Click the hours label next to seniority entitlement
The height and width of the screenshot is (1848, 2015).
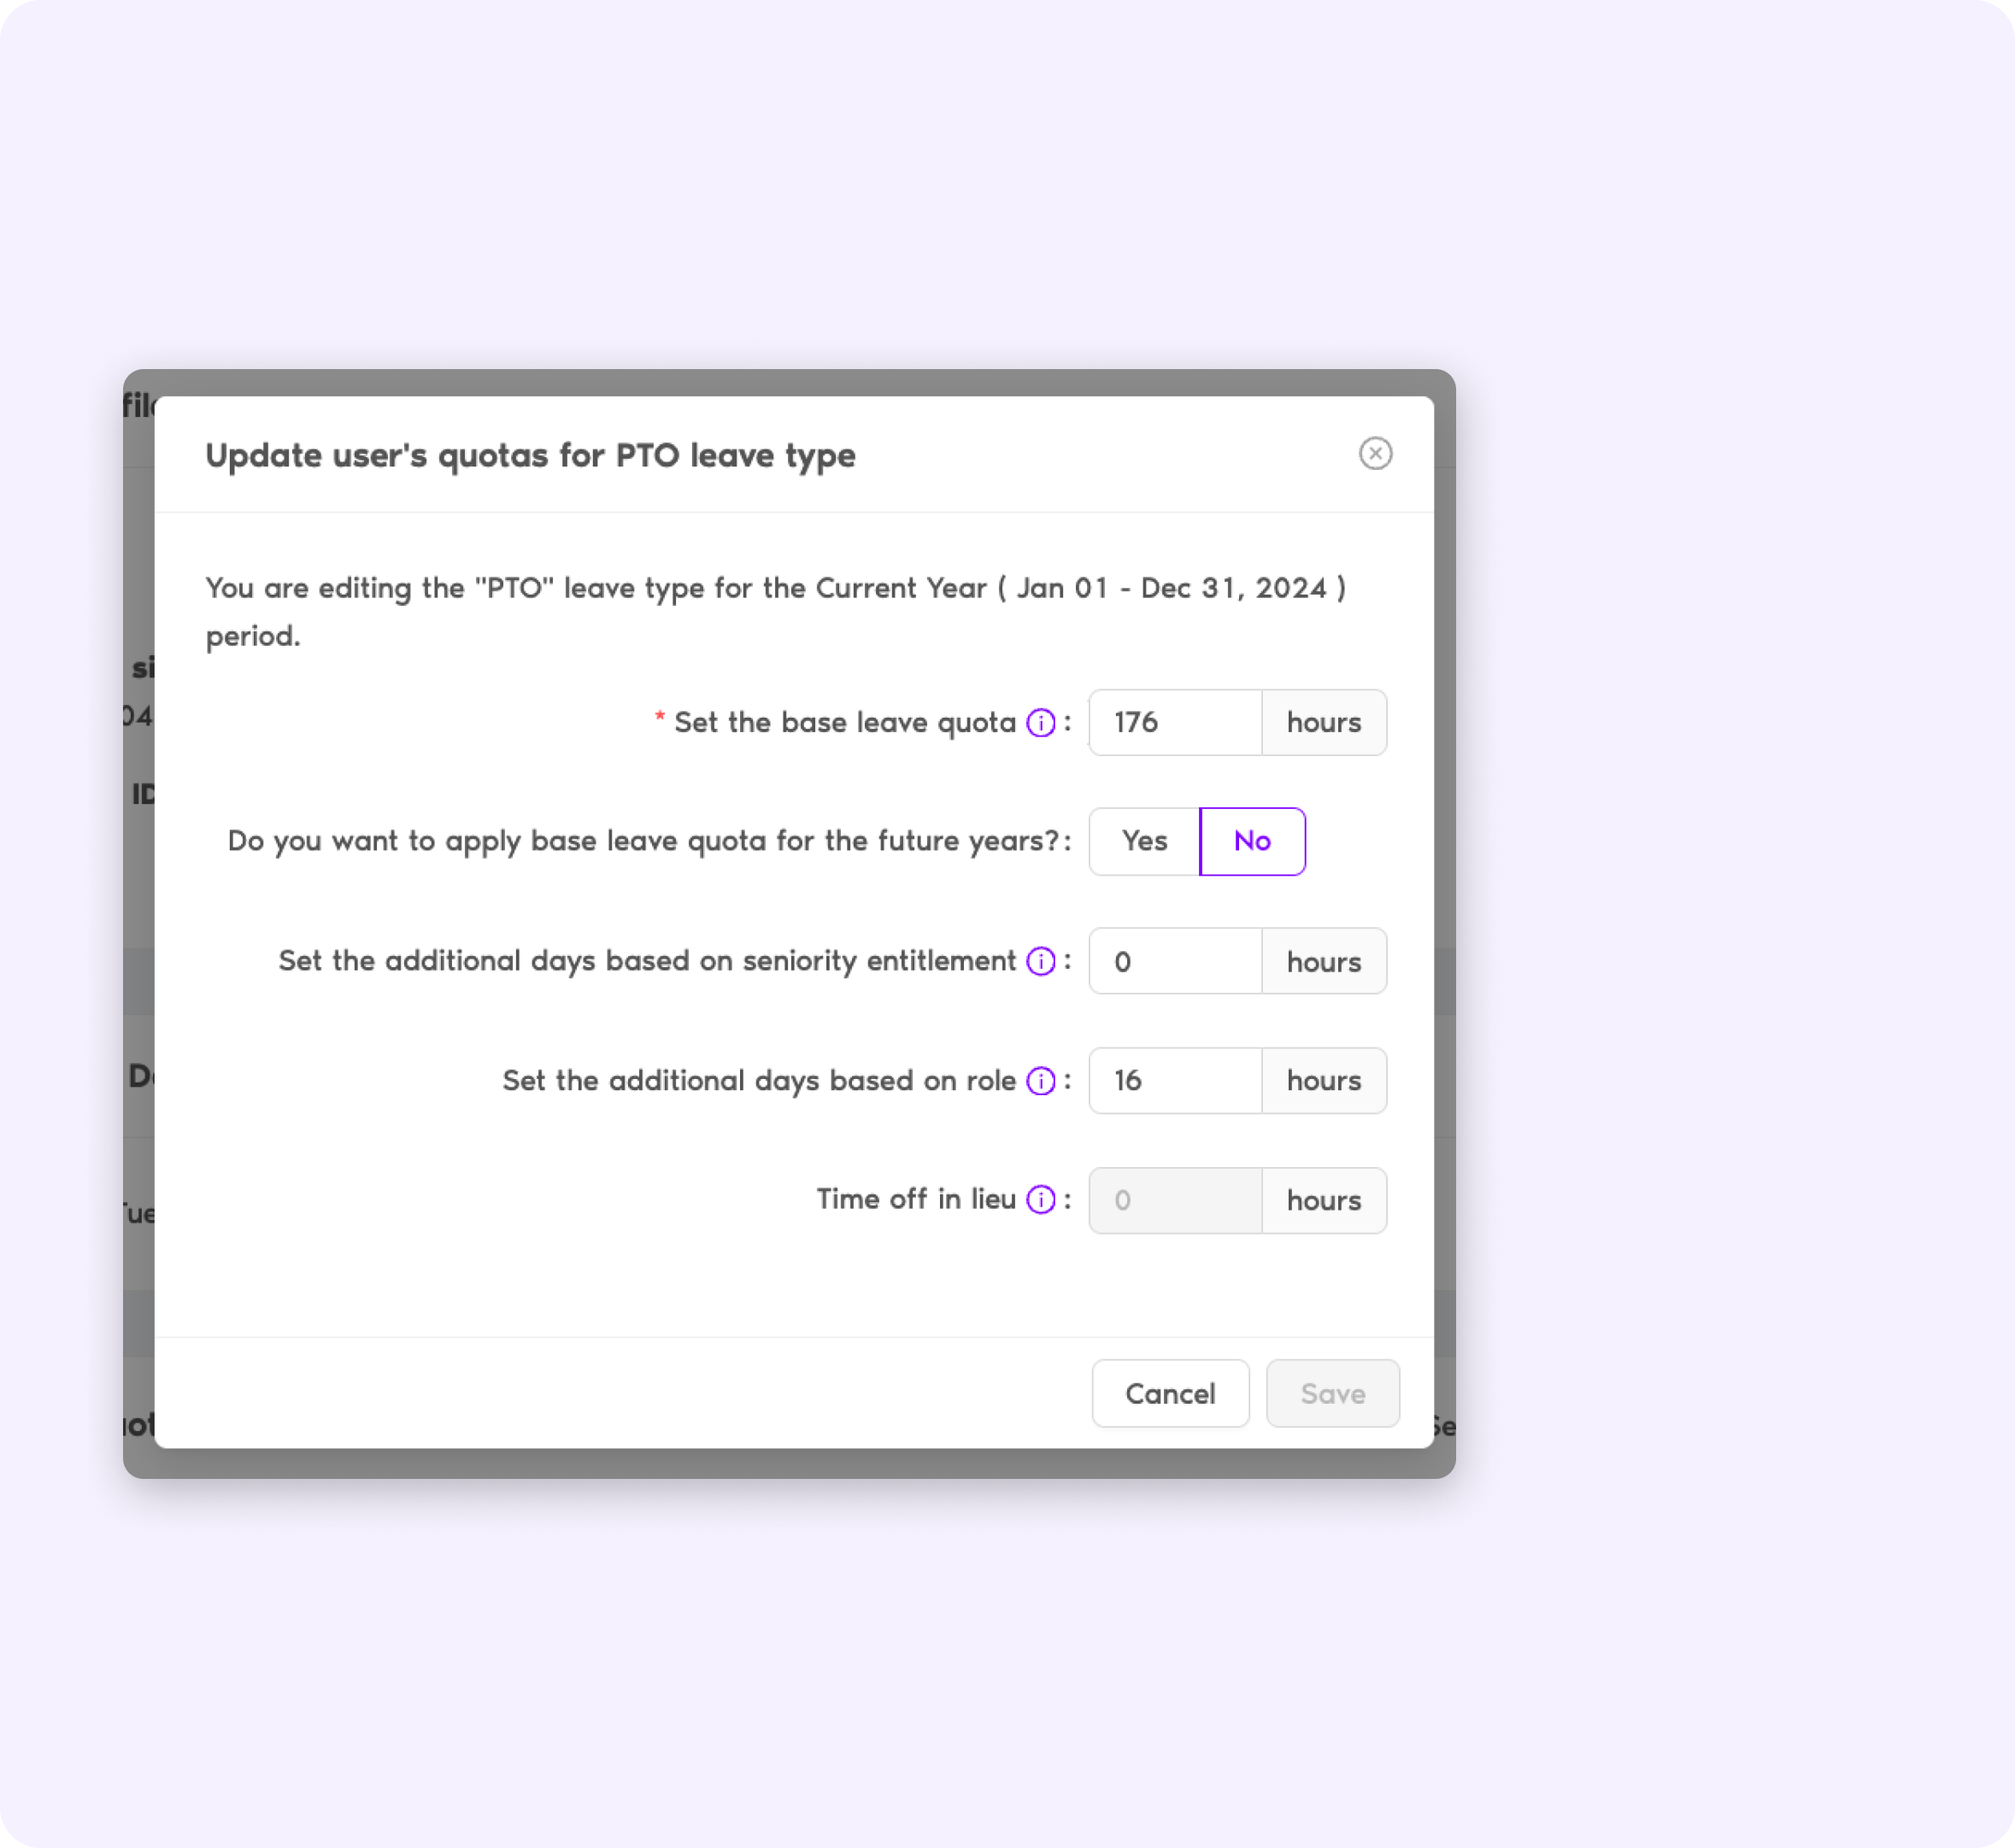(x=1322, y=960)
